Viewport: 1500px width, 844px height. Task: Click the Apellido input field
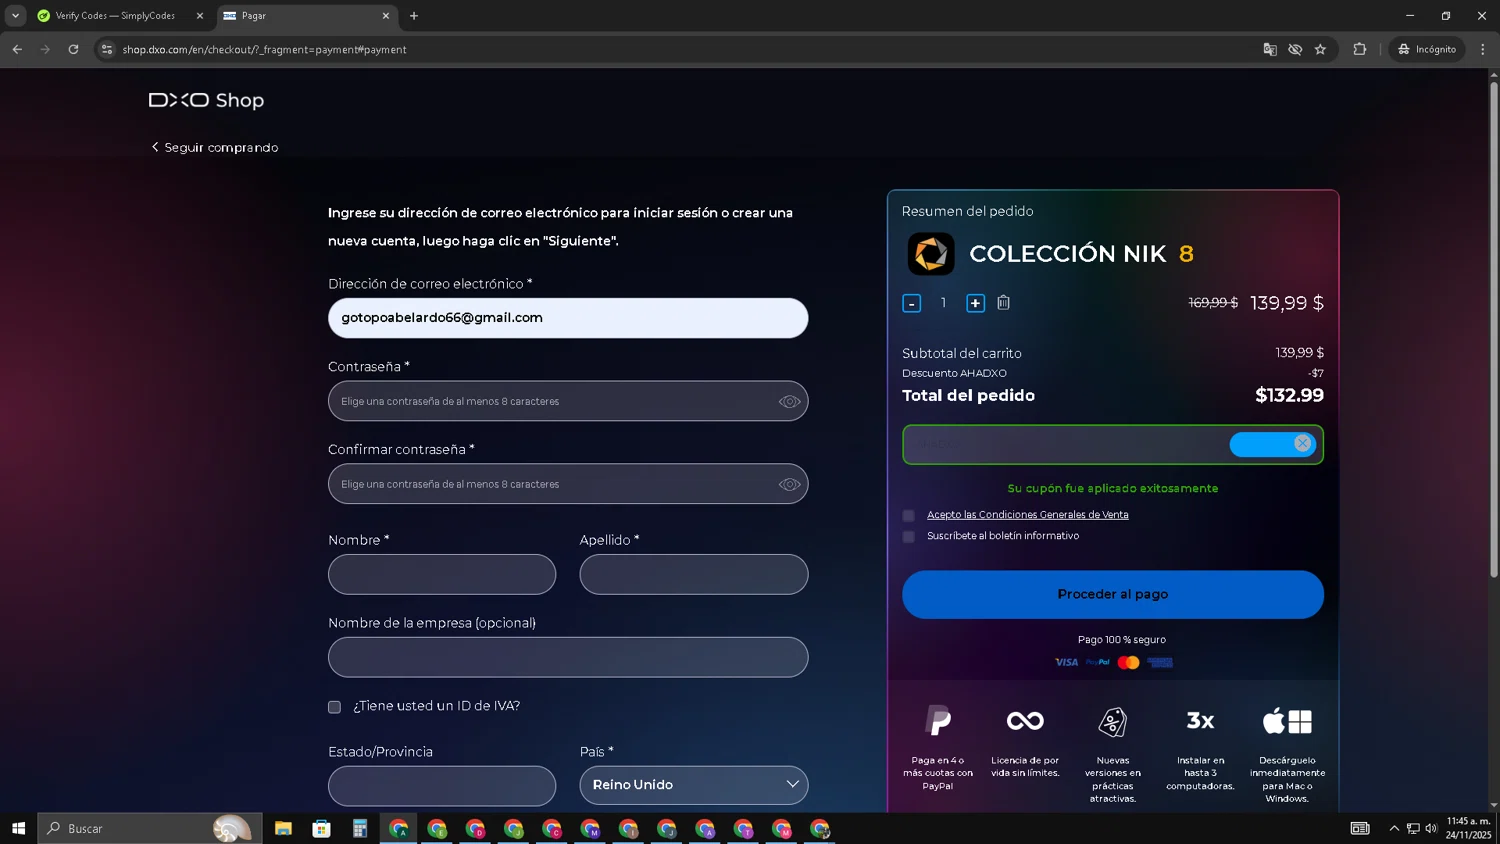coord(694,574)
